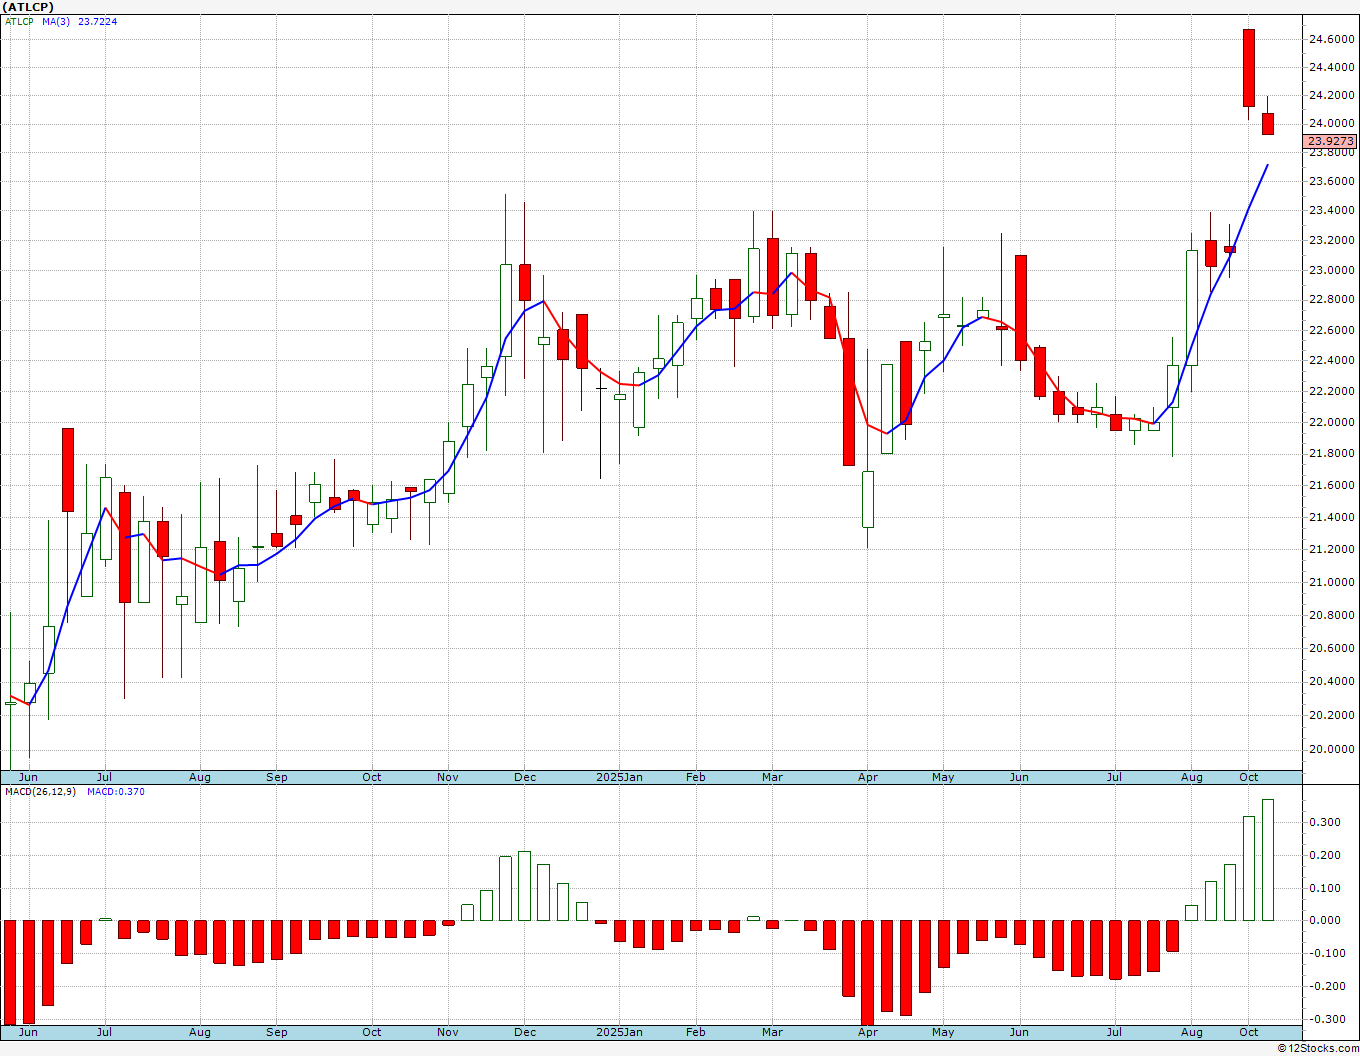
Task: Select the 21.0000 price axis label
Action: pos(1331,582)
